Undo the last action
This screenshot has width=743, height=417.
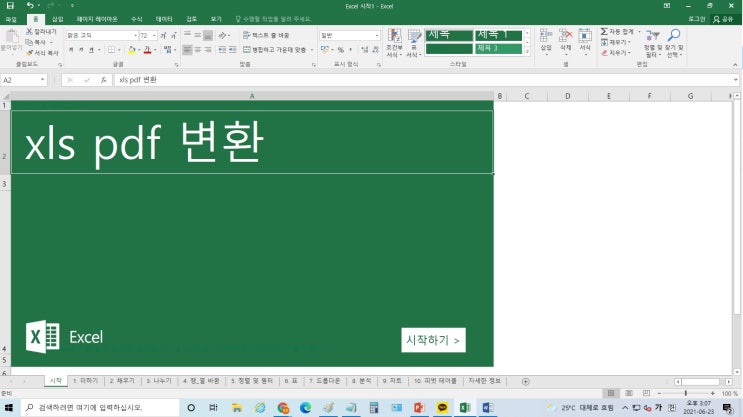[x=30, y=6]
